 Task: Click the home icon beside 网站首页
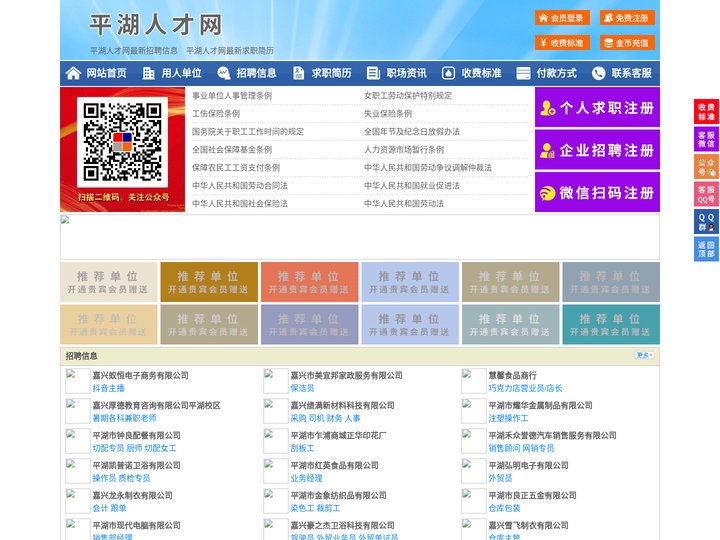coord(73,73)
